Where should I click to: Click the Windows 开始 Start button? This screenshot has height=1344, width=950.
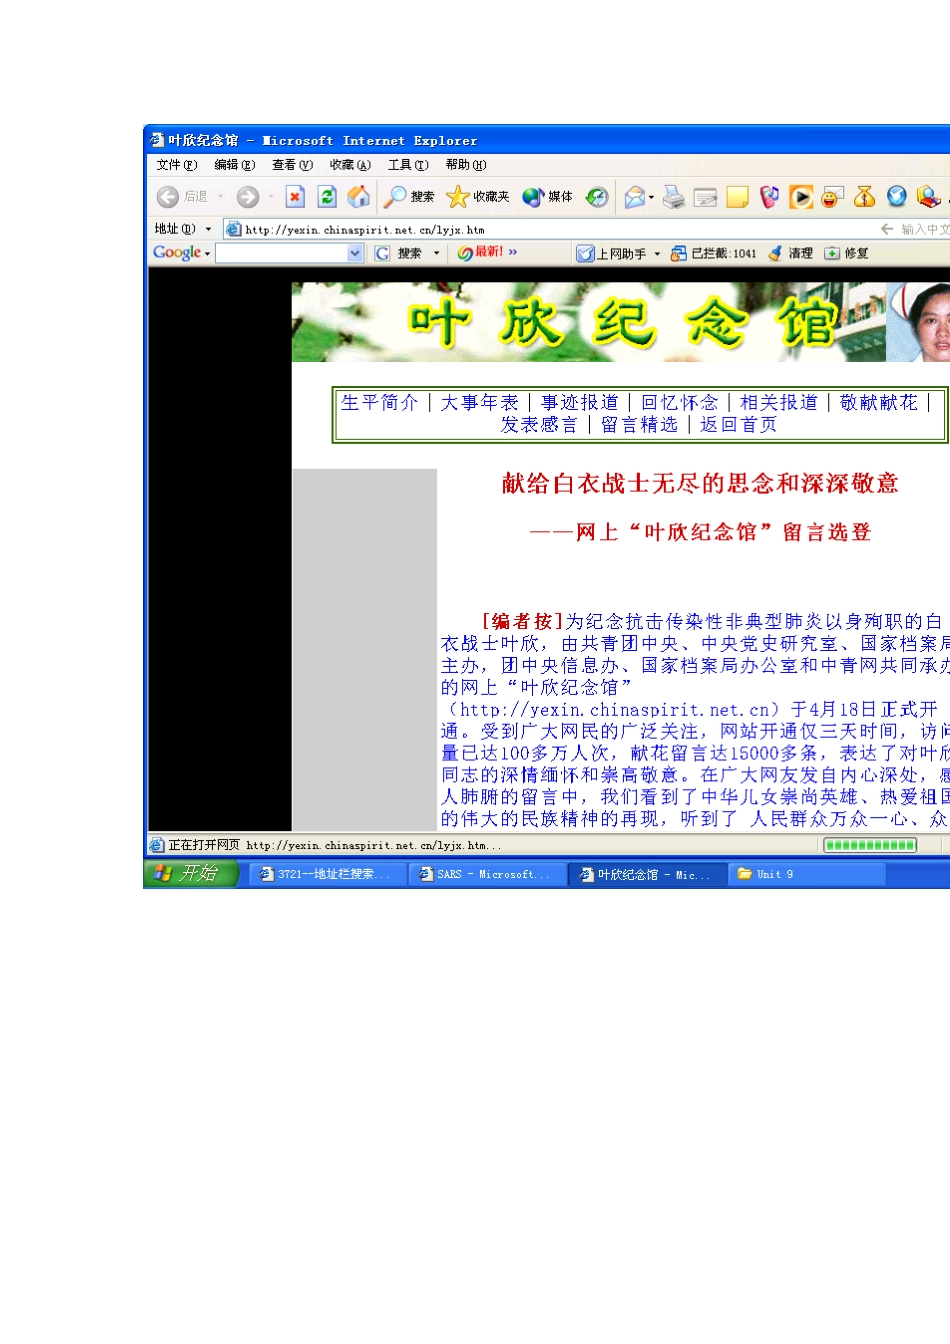point(191,873)
